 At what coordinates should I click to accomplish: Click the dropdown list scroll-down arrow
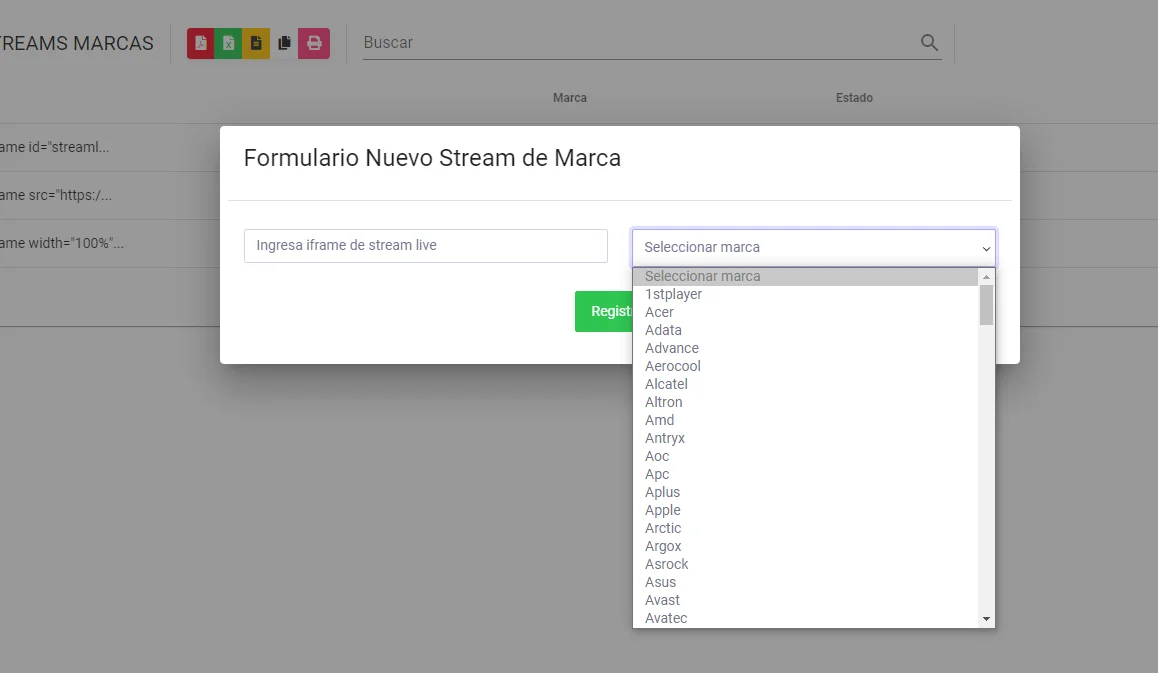coord(987,619)
